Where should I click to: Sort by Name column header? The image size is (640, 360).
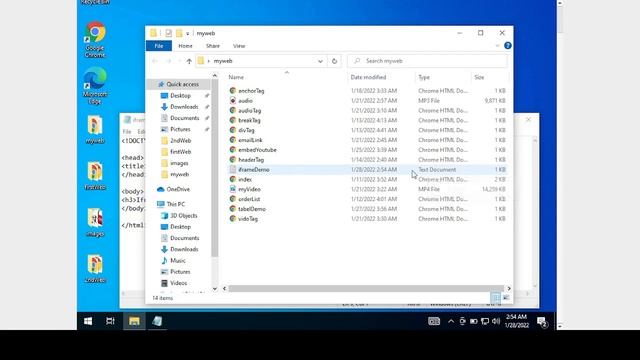tap(236, 77)
